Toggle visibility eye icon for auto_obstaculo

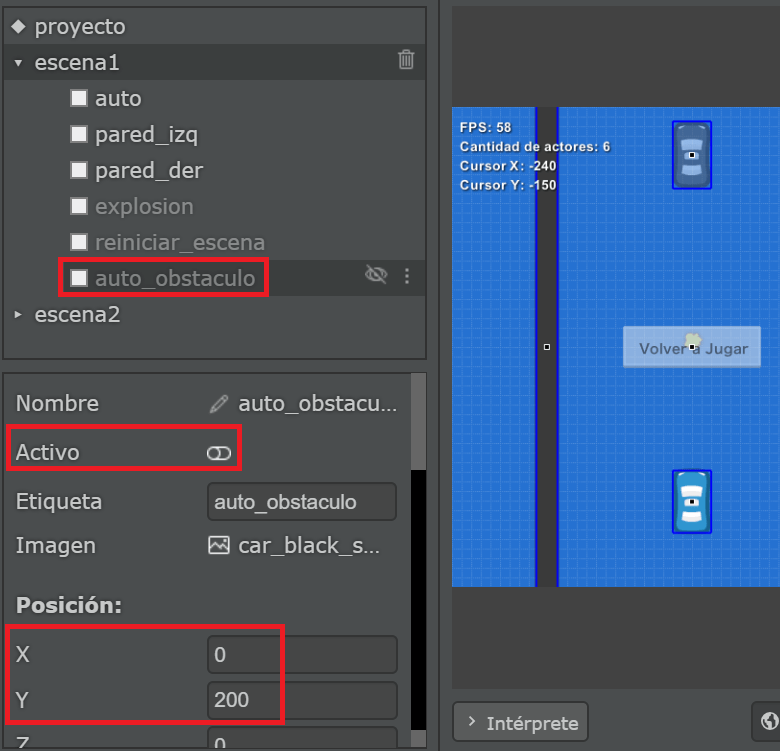376,275
